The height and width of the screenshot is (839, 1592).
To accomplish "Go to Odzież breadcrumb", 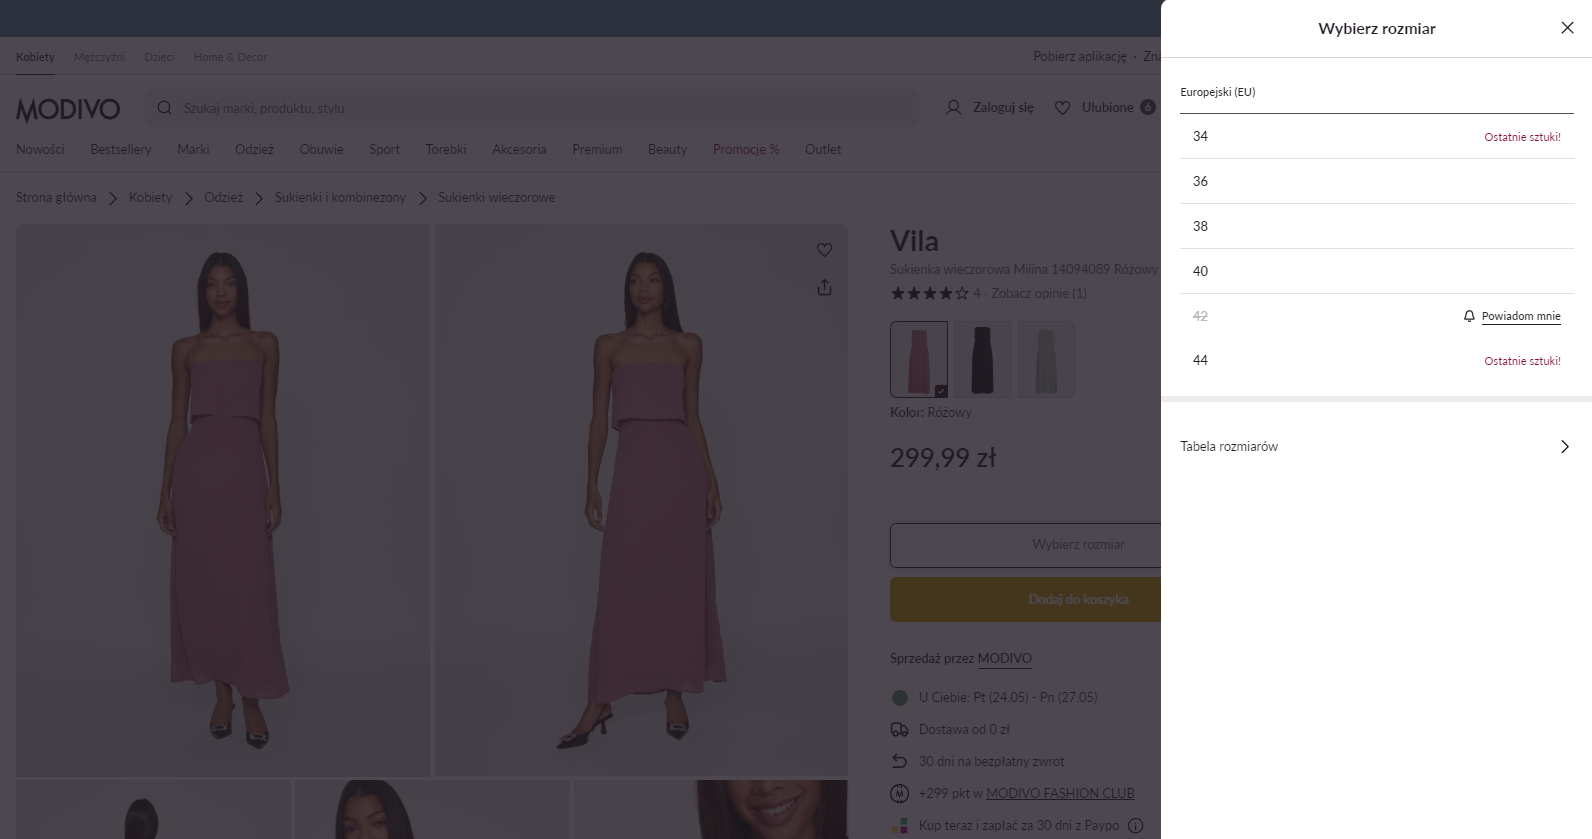I will 224,198.
